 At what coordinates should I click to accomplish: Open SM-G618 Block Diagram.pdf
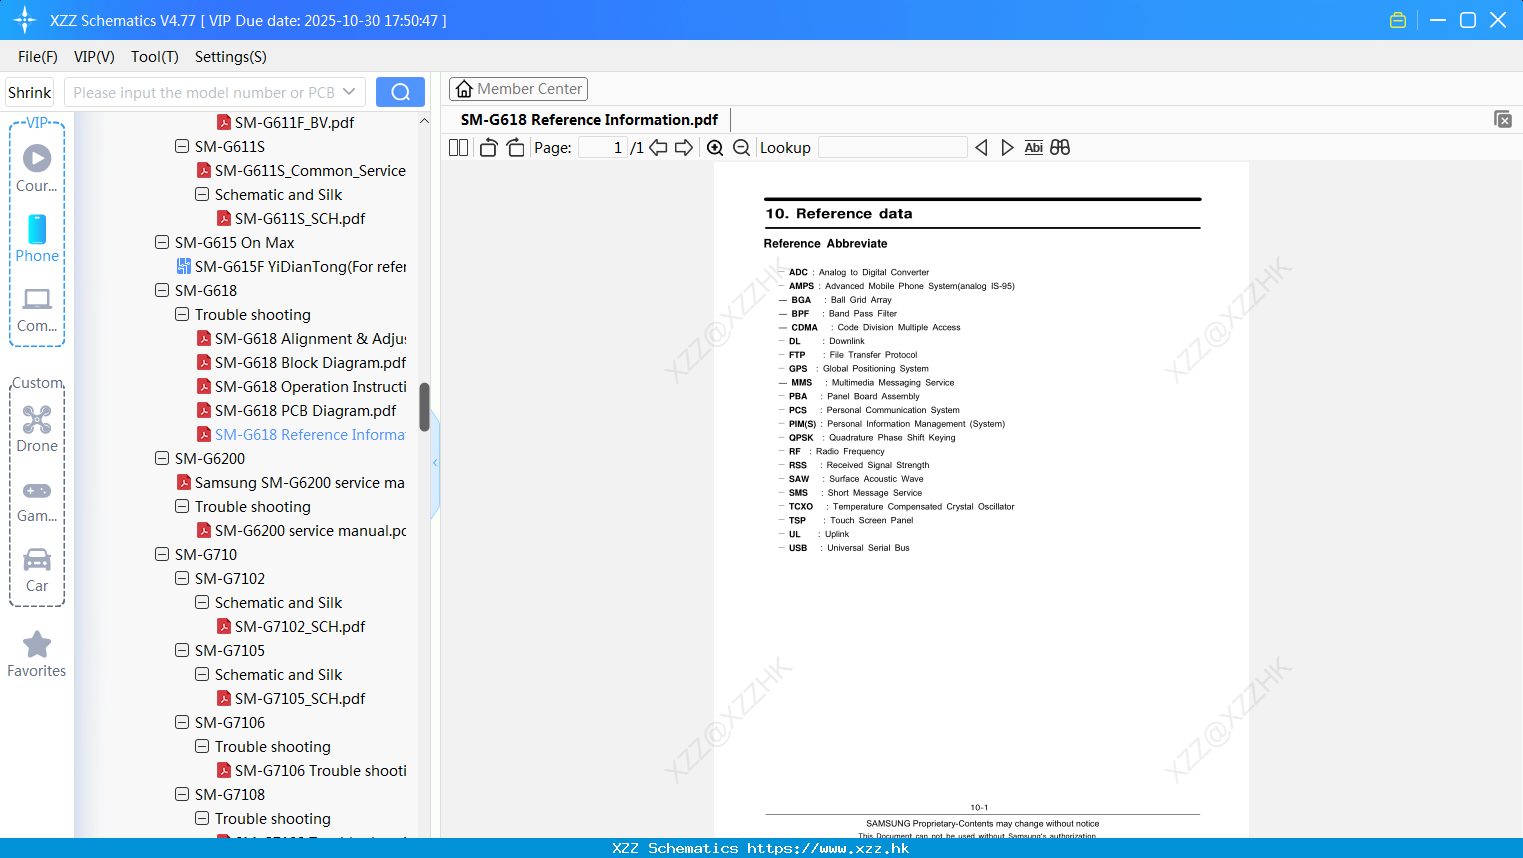pos(301,362)
